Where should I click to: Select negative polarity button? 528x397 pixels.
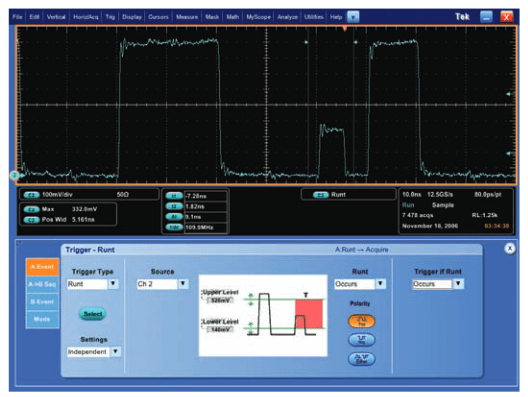[x=361, y=339]
